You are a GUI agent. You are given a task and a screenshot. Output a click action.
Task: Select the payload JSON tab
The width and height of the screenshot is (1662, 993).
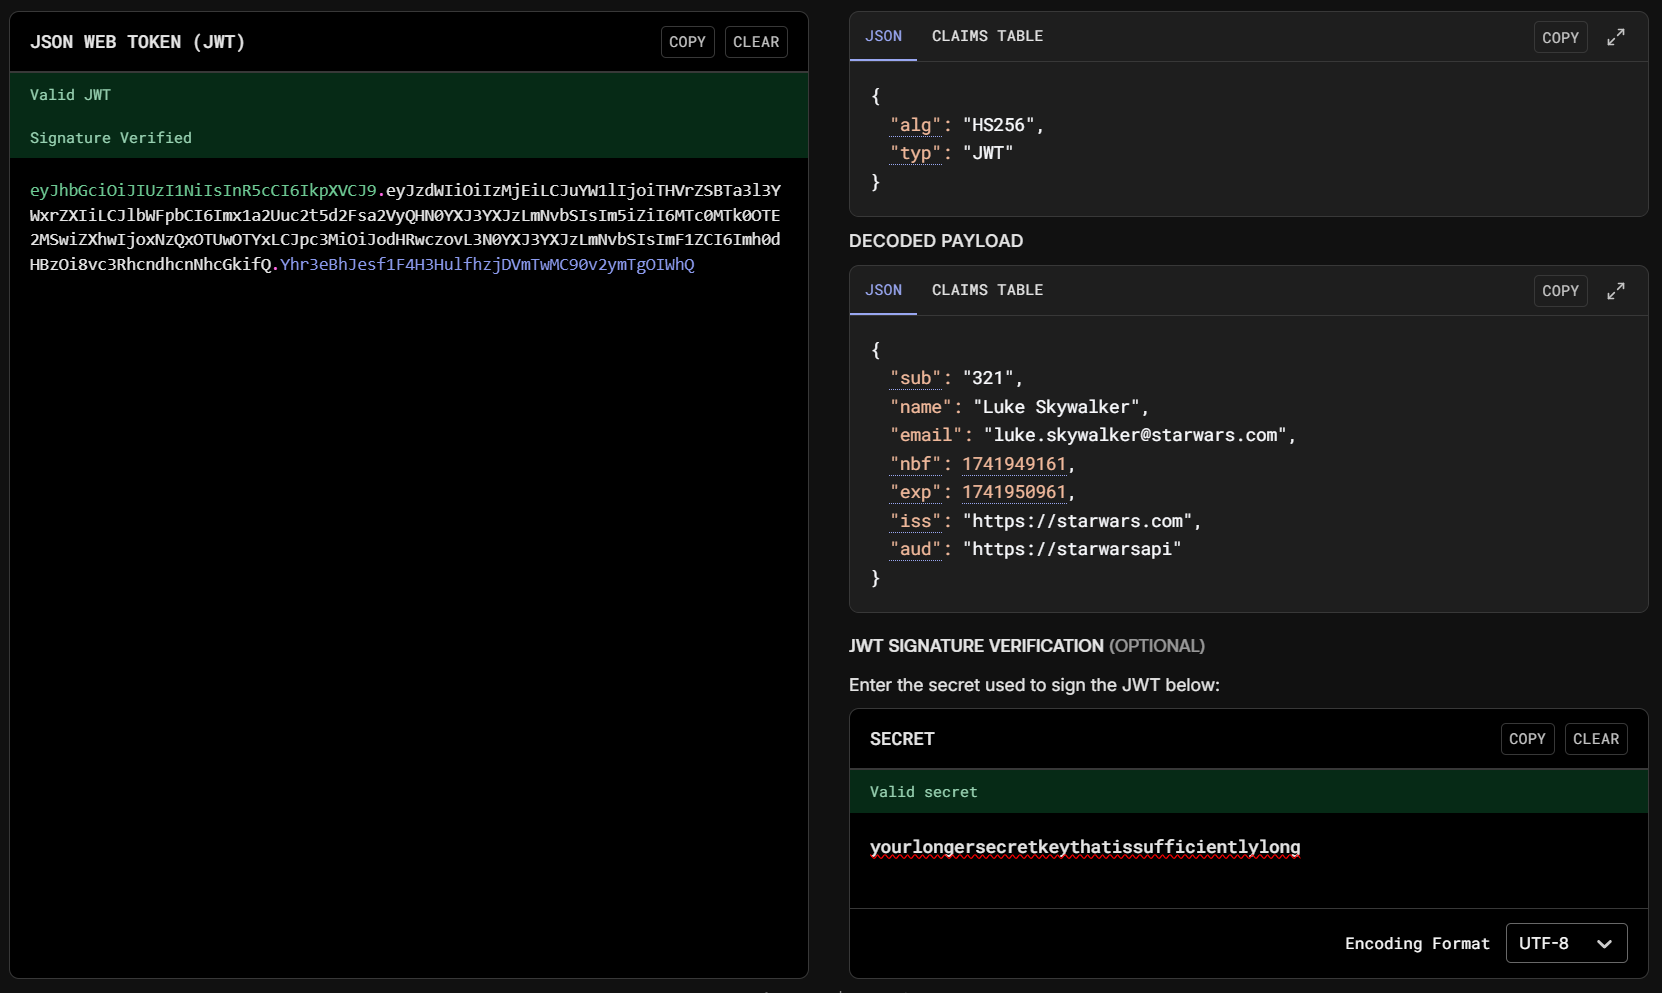pyautogui.click(x=883, y=290)
